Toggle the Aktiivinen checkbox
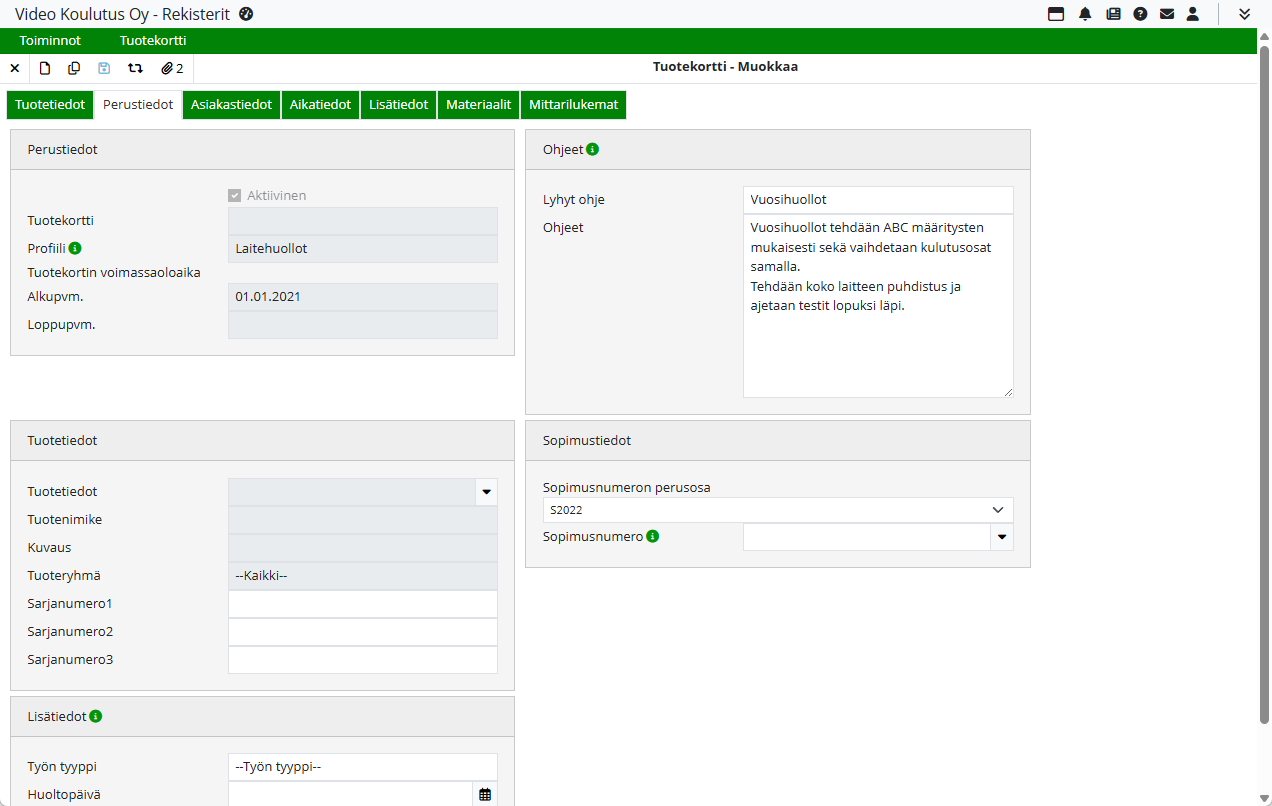 pyautogui.click(x=235, y=196)
